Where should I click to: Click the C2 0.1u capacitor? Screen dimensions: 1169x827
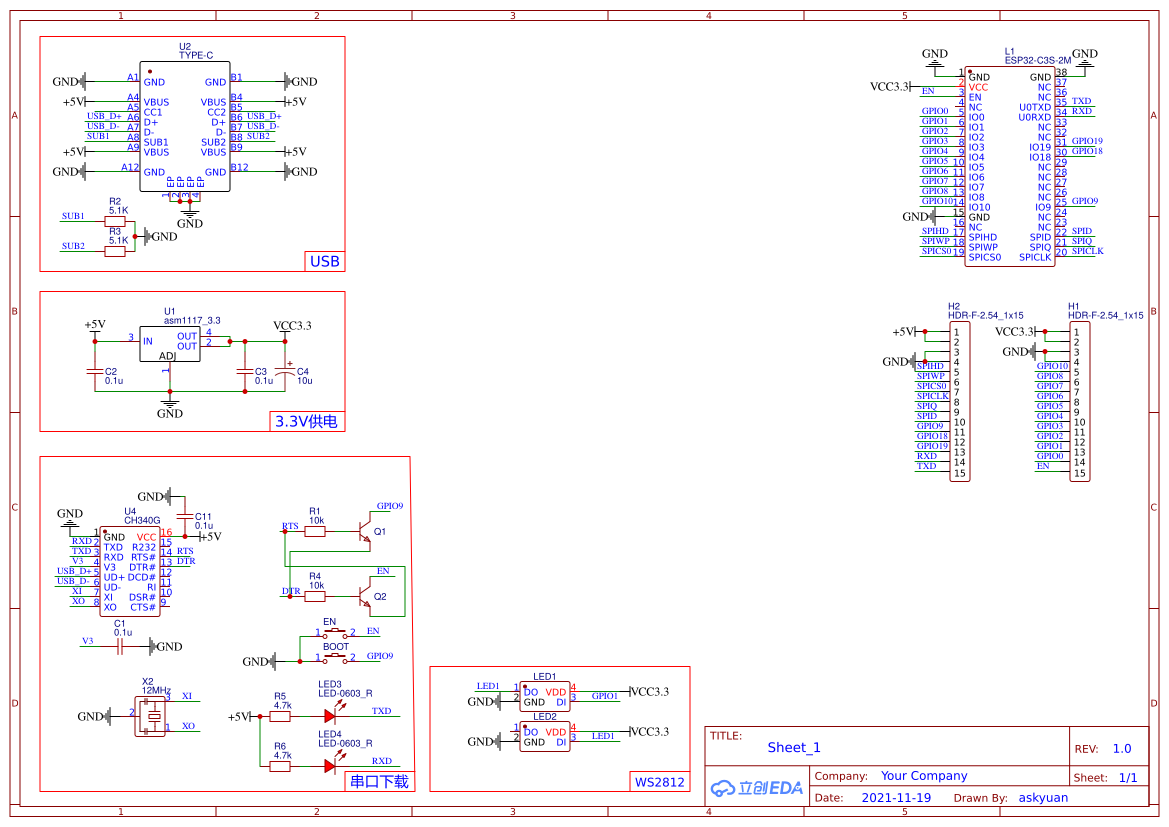(95, 371)
